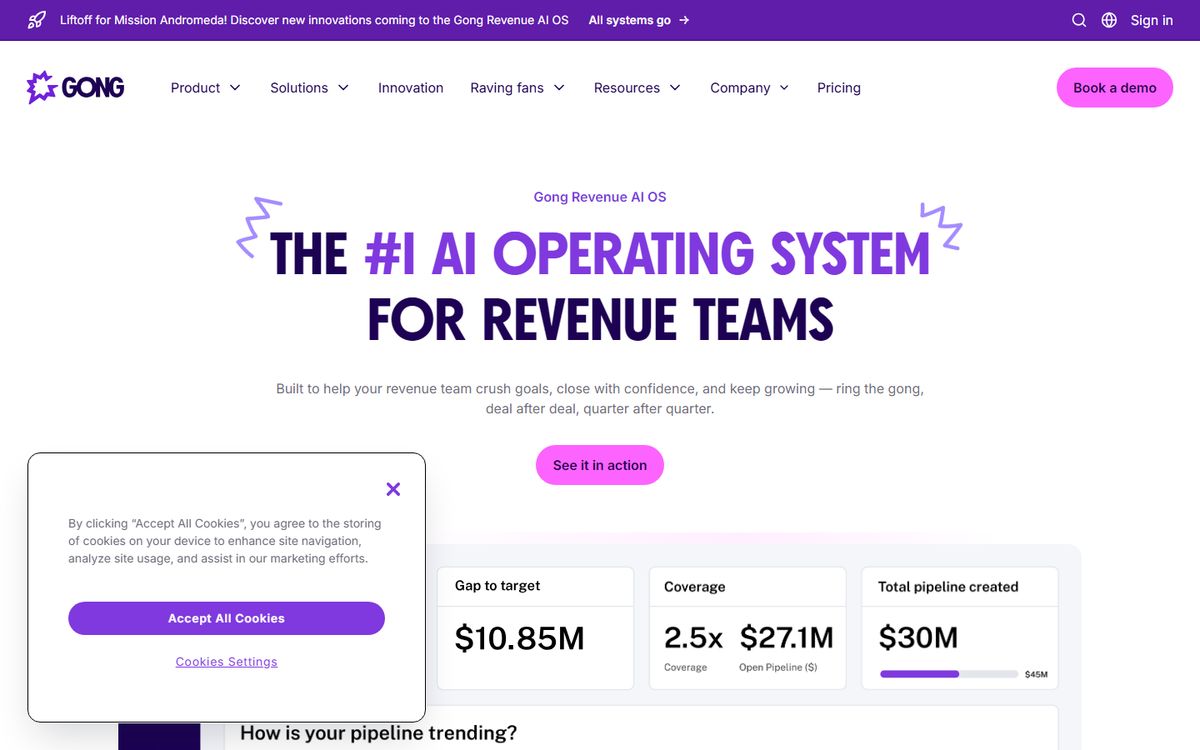Image resolution: width=1200 pixels, height=750 pixels.
Task: Expand the Resources menu
Action: [x=636, y=88]
